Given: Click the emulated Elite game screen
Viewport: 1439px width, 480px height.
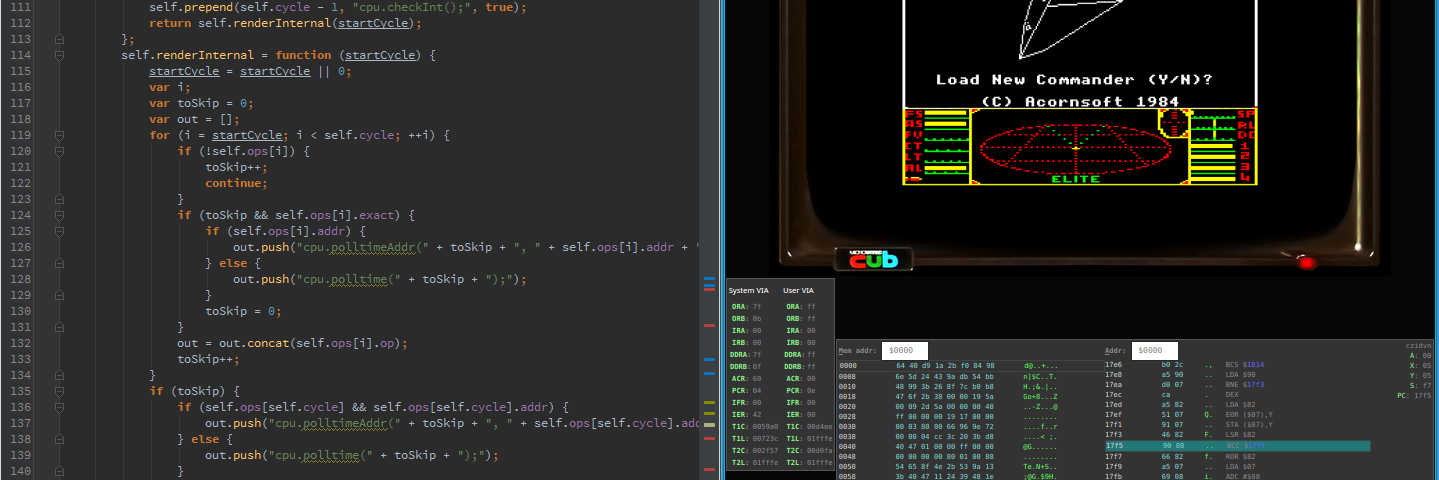Looking at the screenshot, I should pos(1079,91).
